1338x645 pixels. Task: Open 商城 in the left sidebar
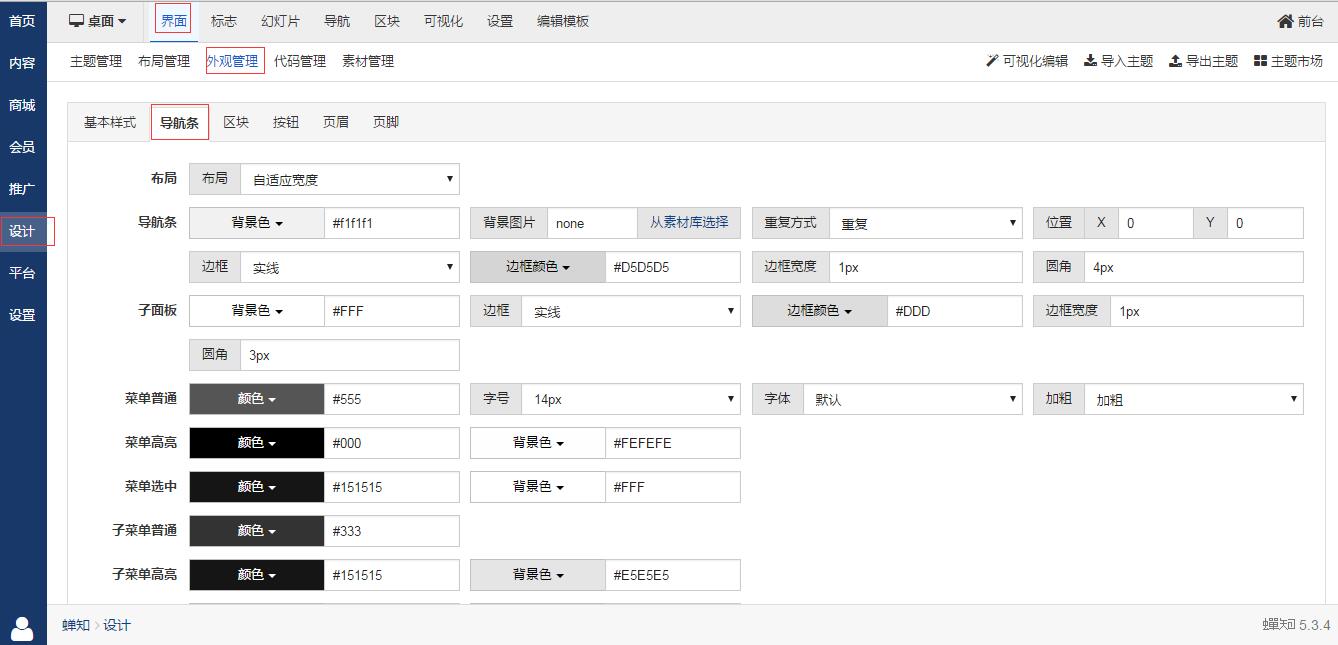pos(22,105)
